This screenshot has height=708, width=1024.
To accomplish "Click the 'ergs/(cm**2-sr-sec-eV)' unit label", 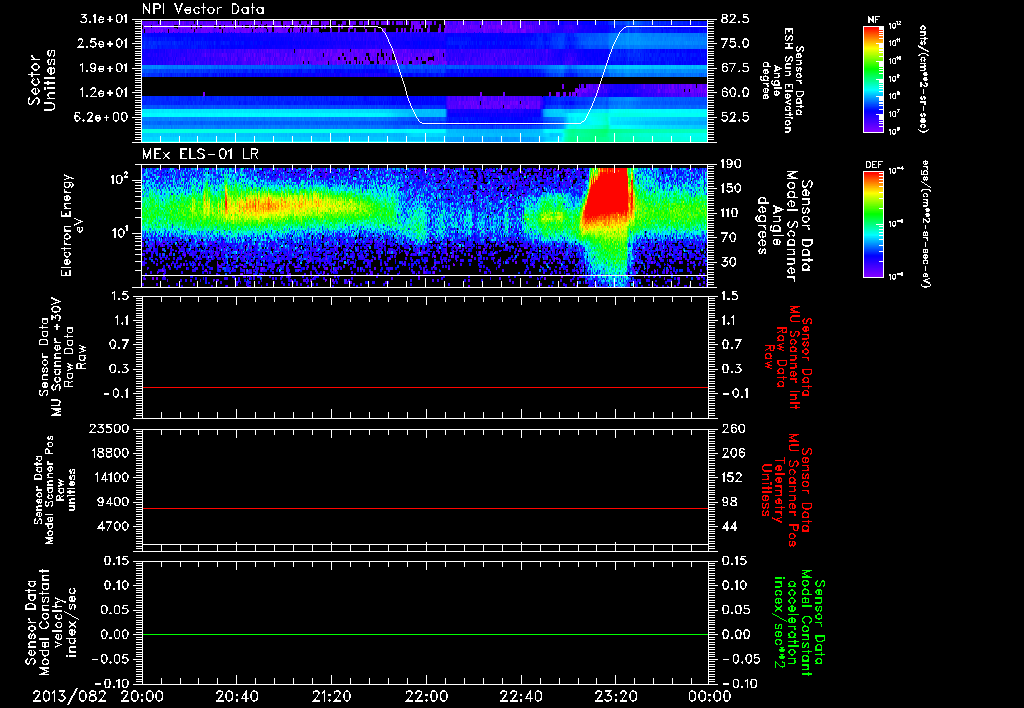I will pos(925,224).
